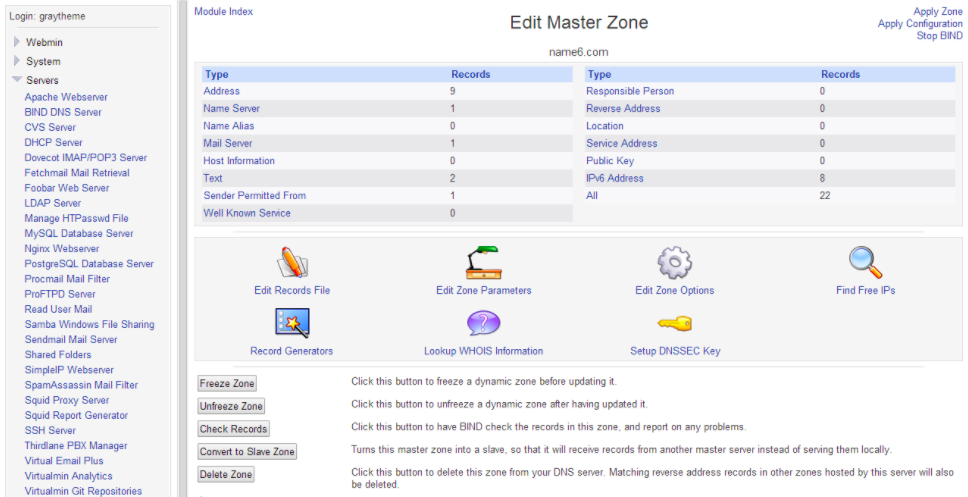Open Manage HTPasswd File module
The height and width of the screenshot is (497, 968).
coord(77,218)
